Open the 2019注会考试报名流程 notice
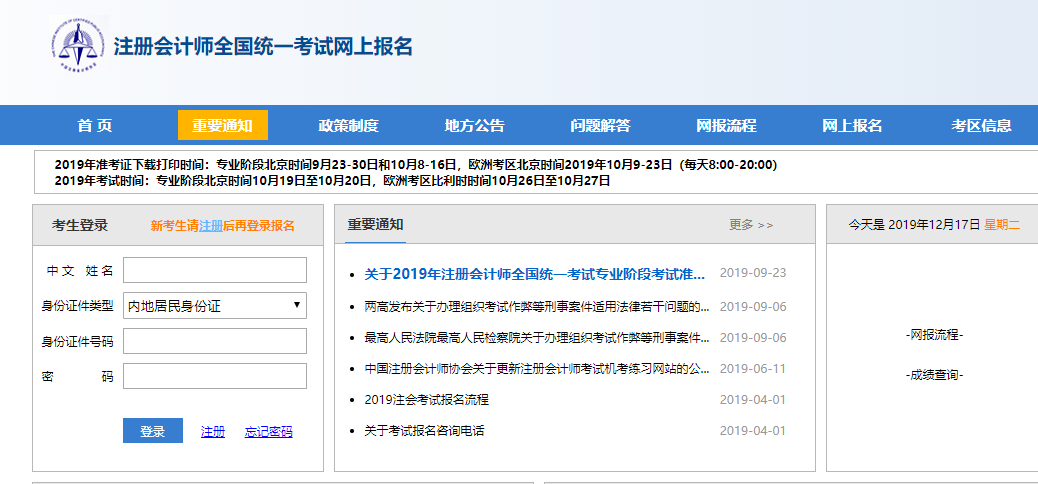 pyautogui.click(x=426, y=400)
